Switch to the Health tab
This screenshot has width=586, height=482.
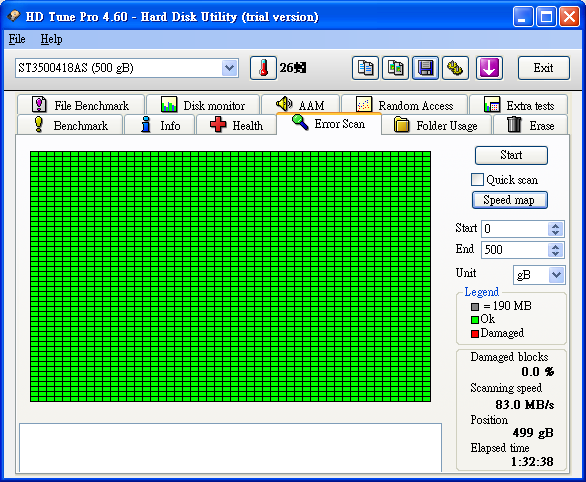236,125
